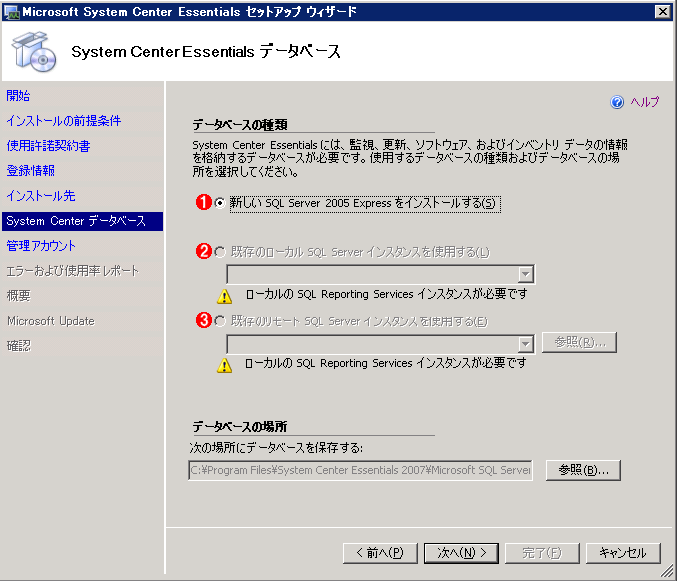
Task: Click the 完了(F) finish button
Action: click(542, 553)
